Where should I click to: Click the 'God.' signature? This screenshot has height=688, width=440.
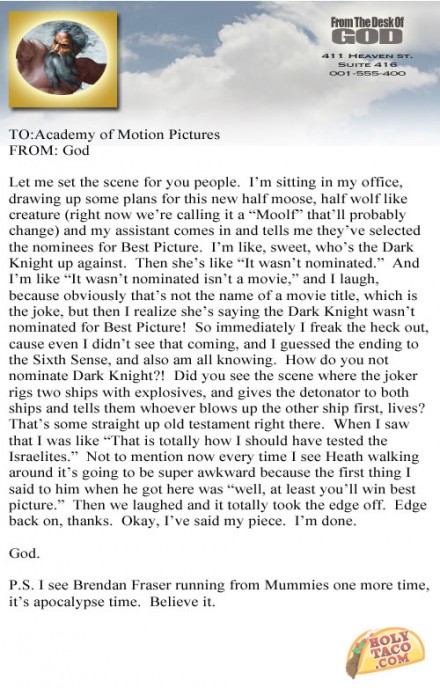(25, 553)
